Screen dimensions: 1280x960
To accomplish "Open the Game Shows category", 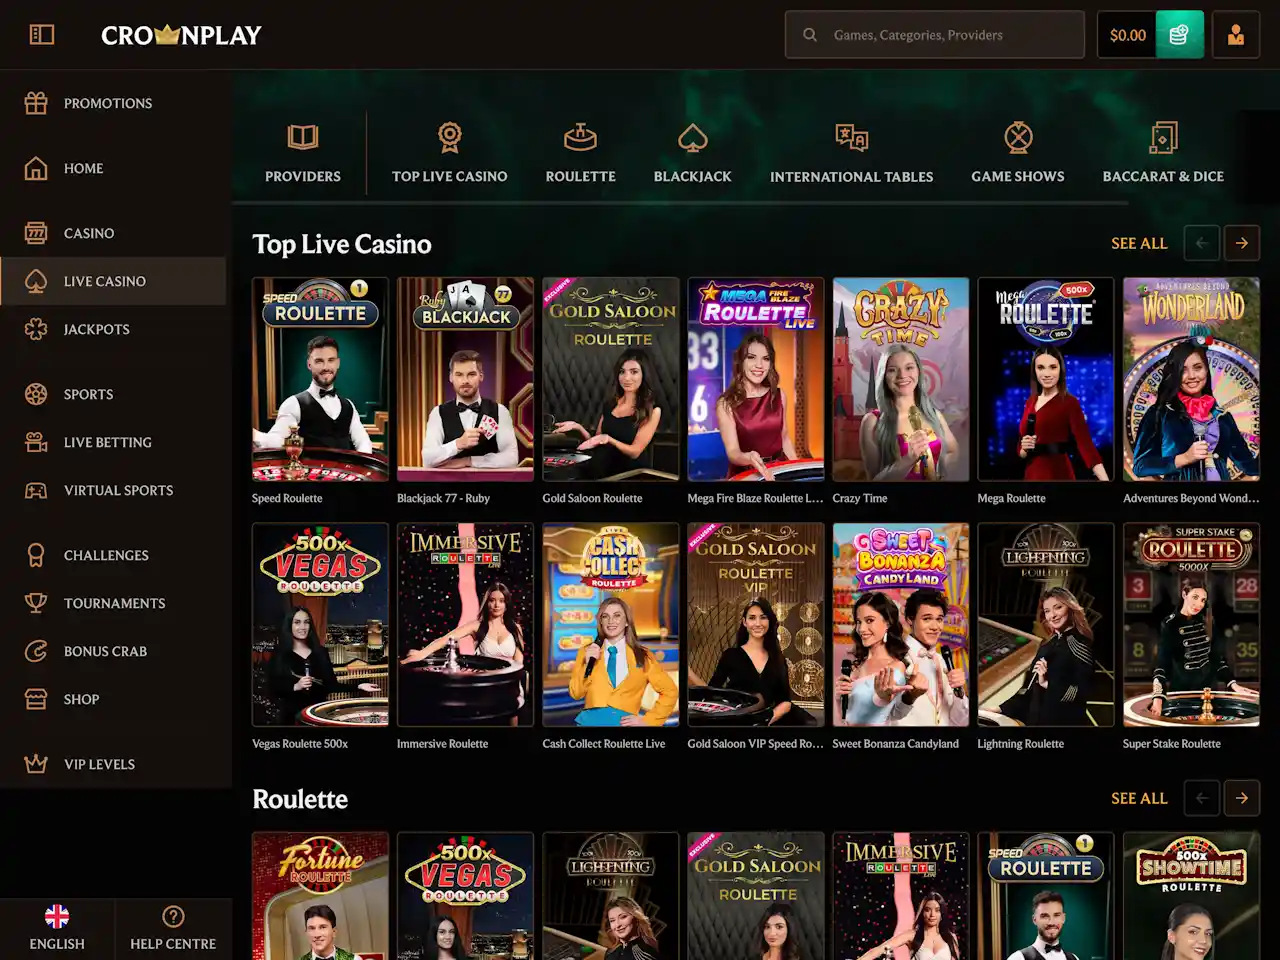I will [1017, 152].
